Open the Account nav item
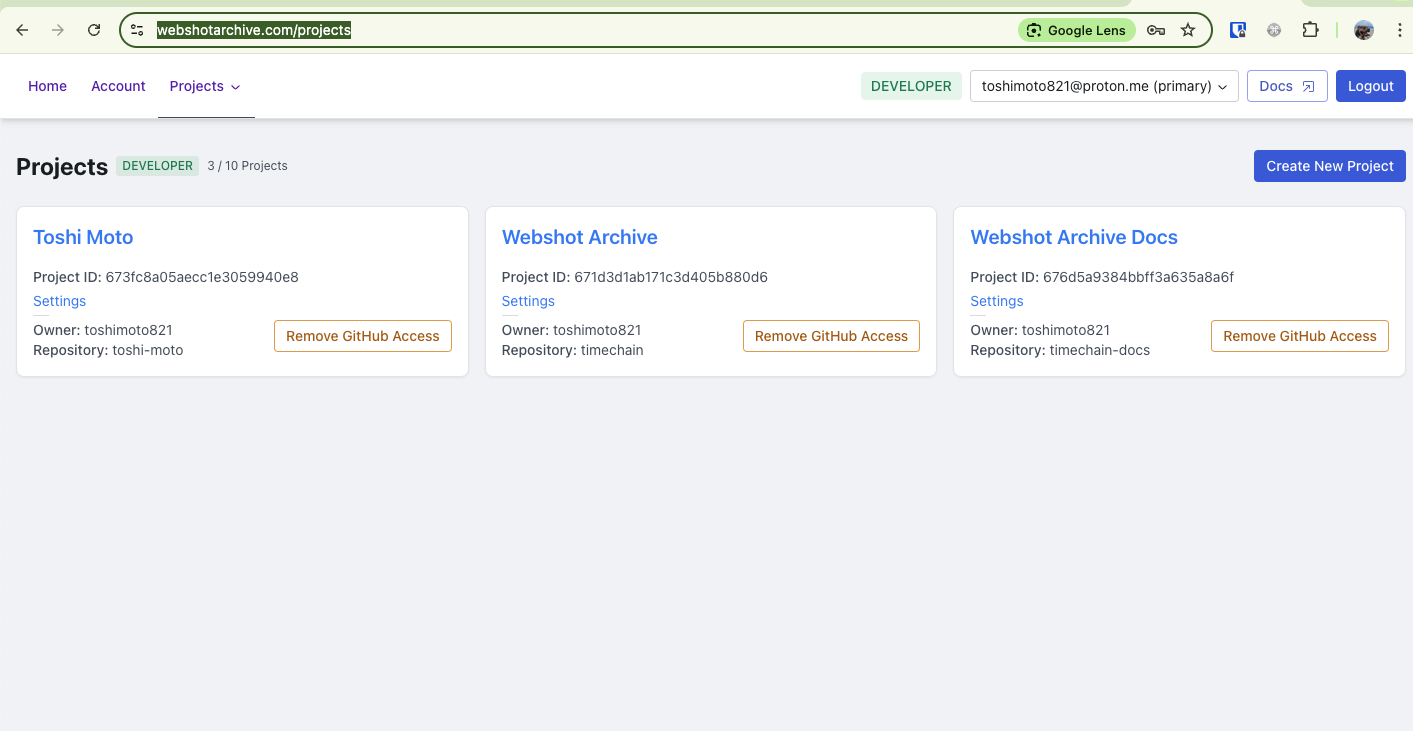The height and width of the screenshot is (731, 1413). coord(118,86)
